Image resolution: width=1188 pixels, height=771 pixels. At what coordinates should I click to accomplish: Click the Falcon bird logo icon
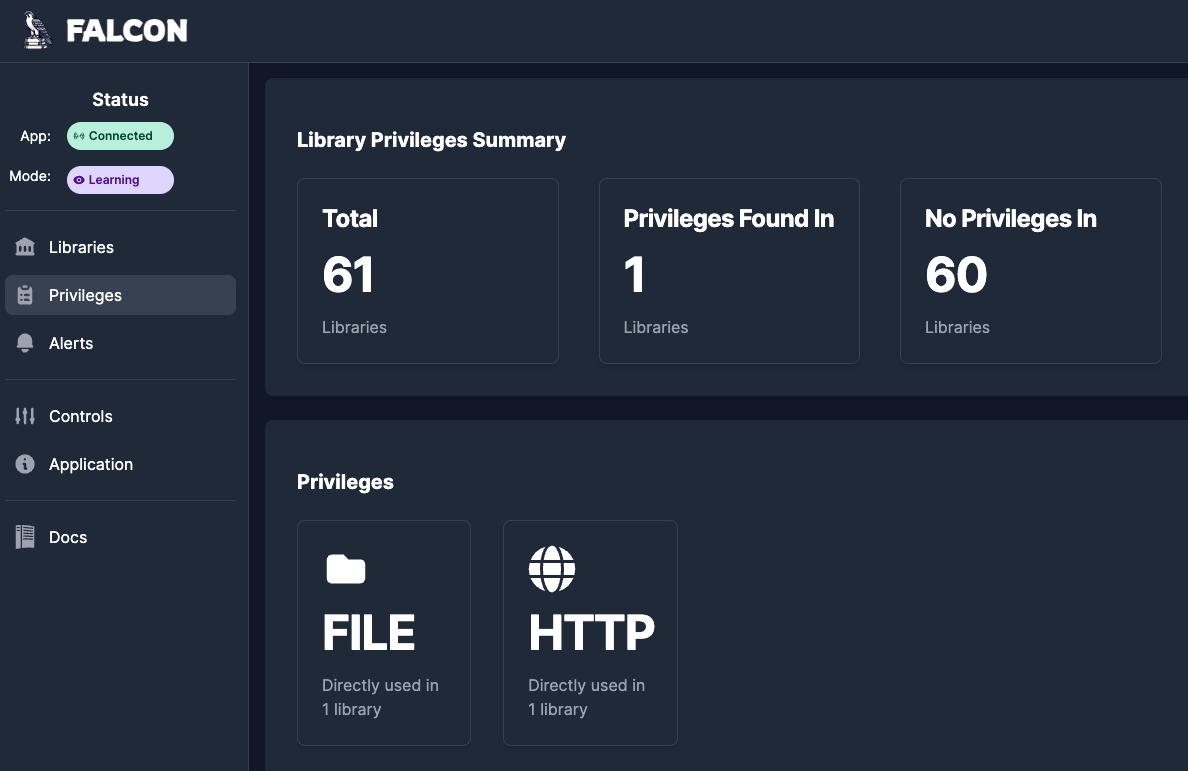pos(38,30)
